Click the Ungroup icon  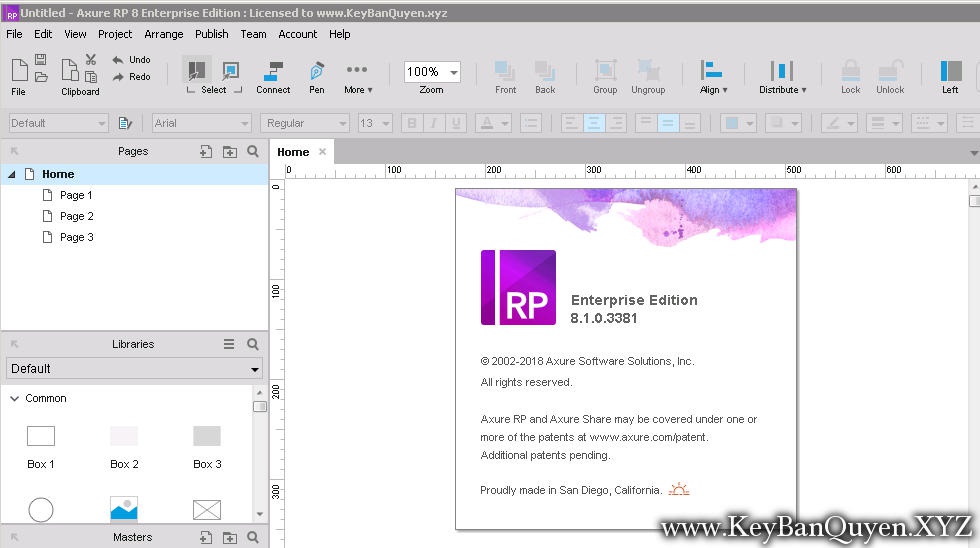pyautogui.click(x=648, y=70)
